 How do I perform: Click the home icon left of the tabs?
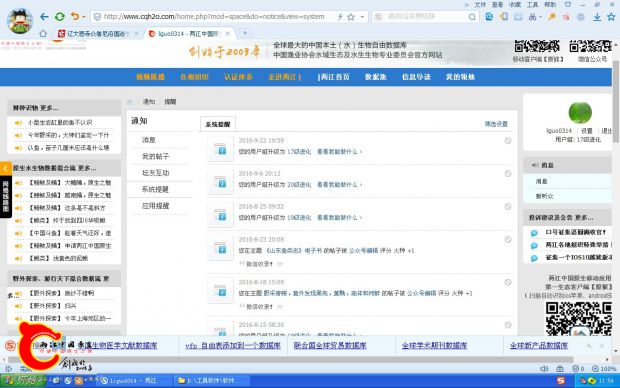[43, 33]
